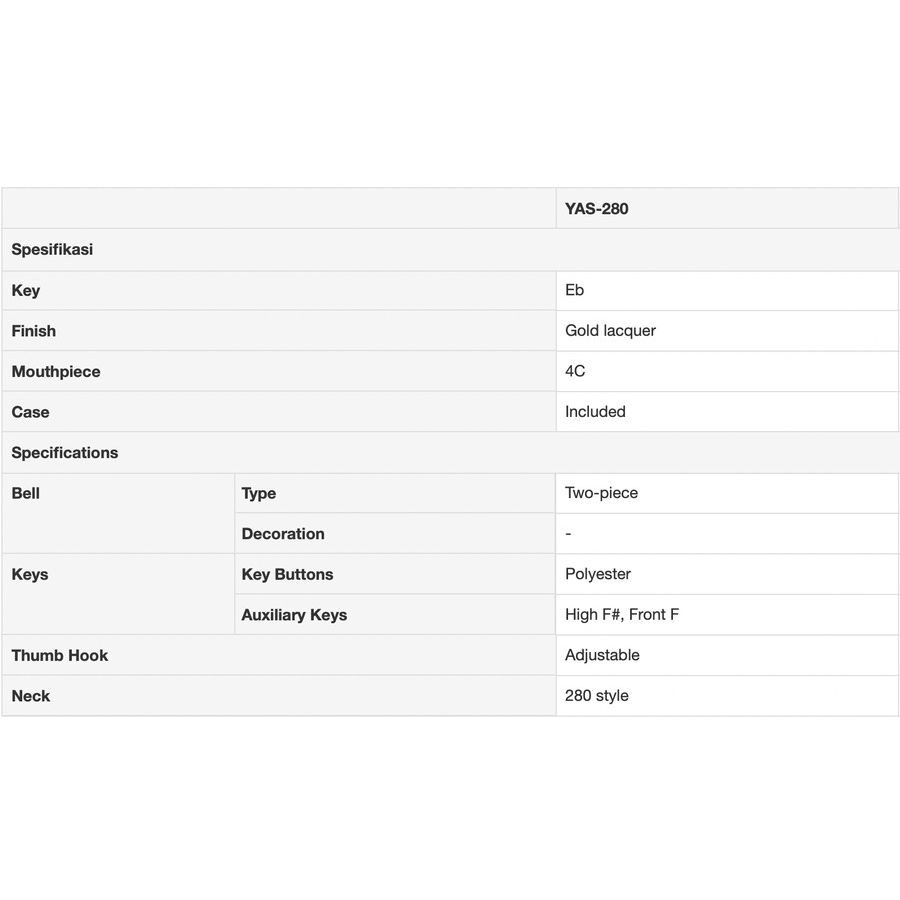
Task: Click the Bell category cell
Action: (26, 493)
